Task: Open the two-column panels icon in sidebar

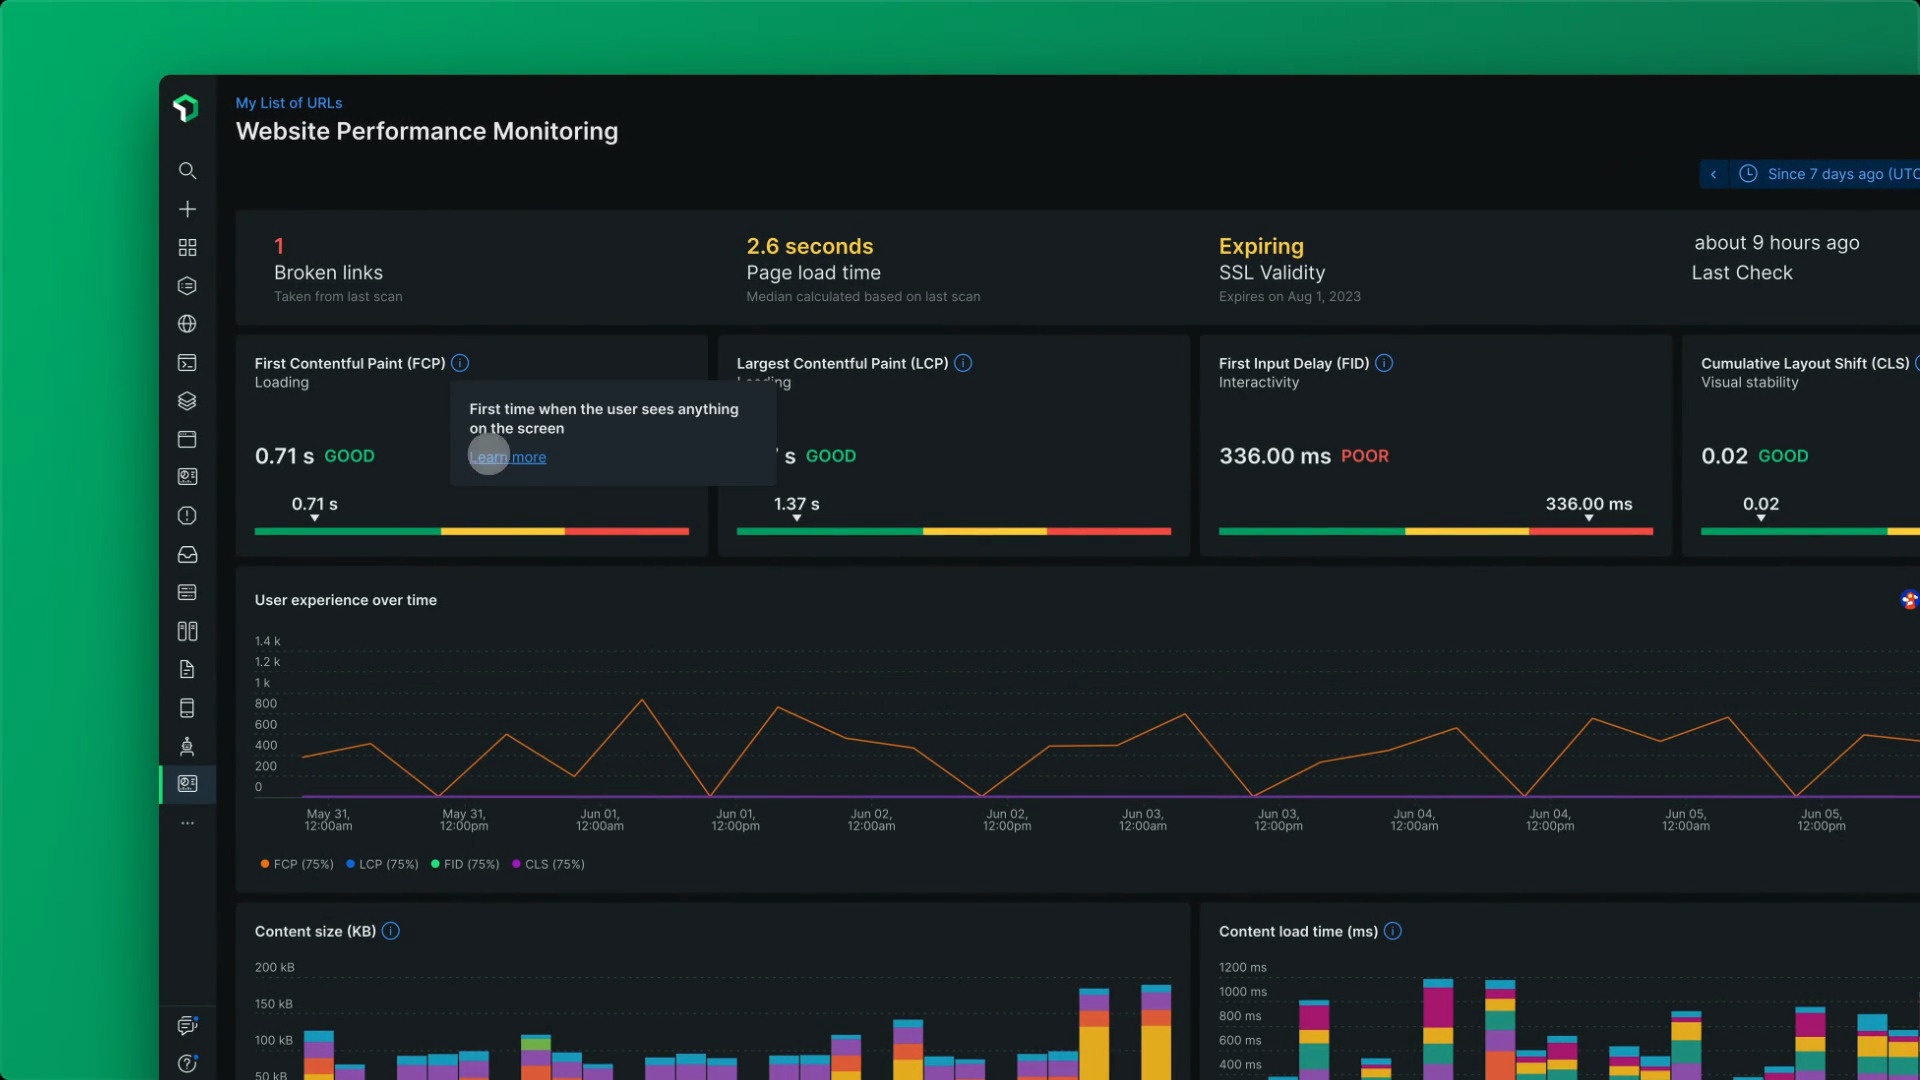Action: [x=187, y=631]
